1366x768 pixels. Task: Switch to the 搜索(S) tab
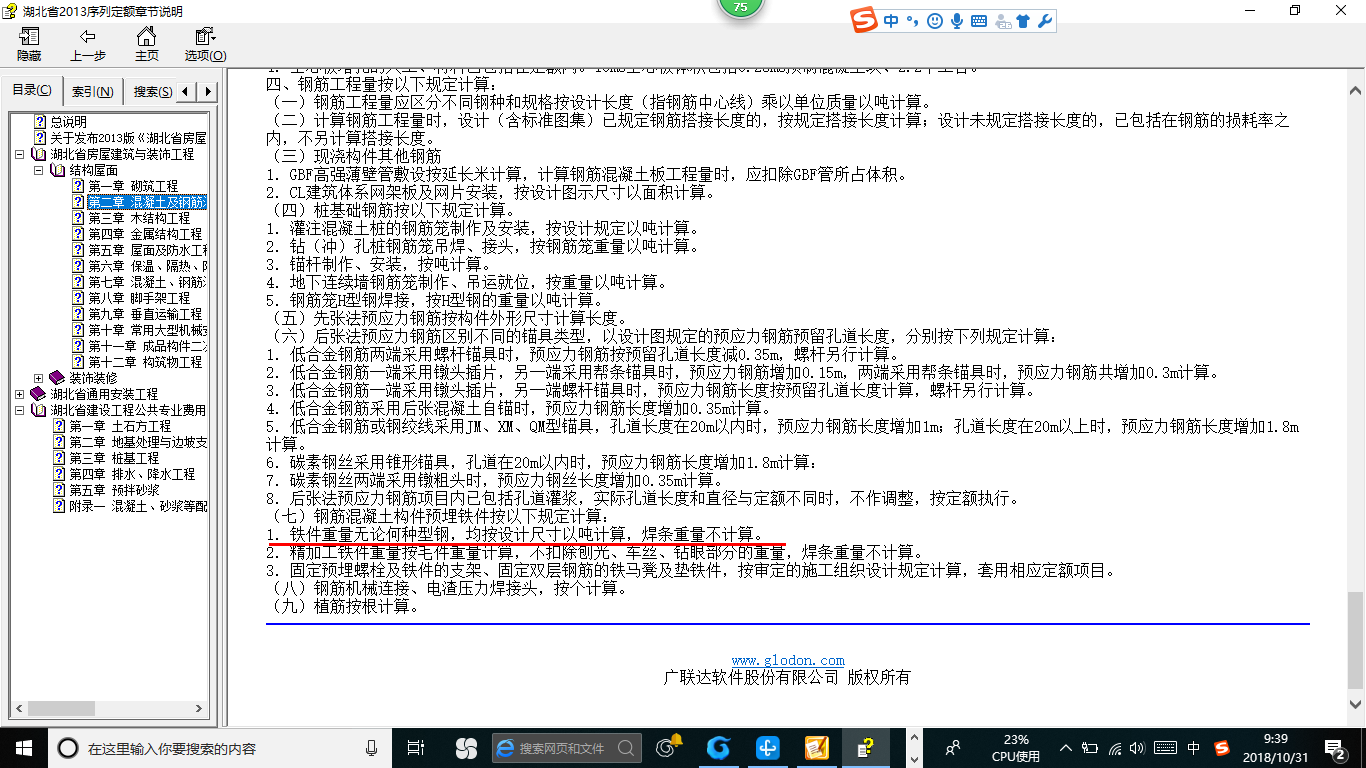pos(152,92)
